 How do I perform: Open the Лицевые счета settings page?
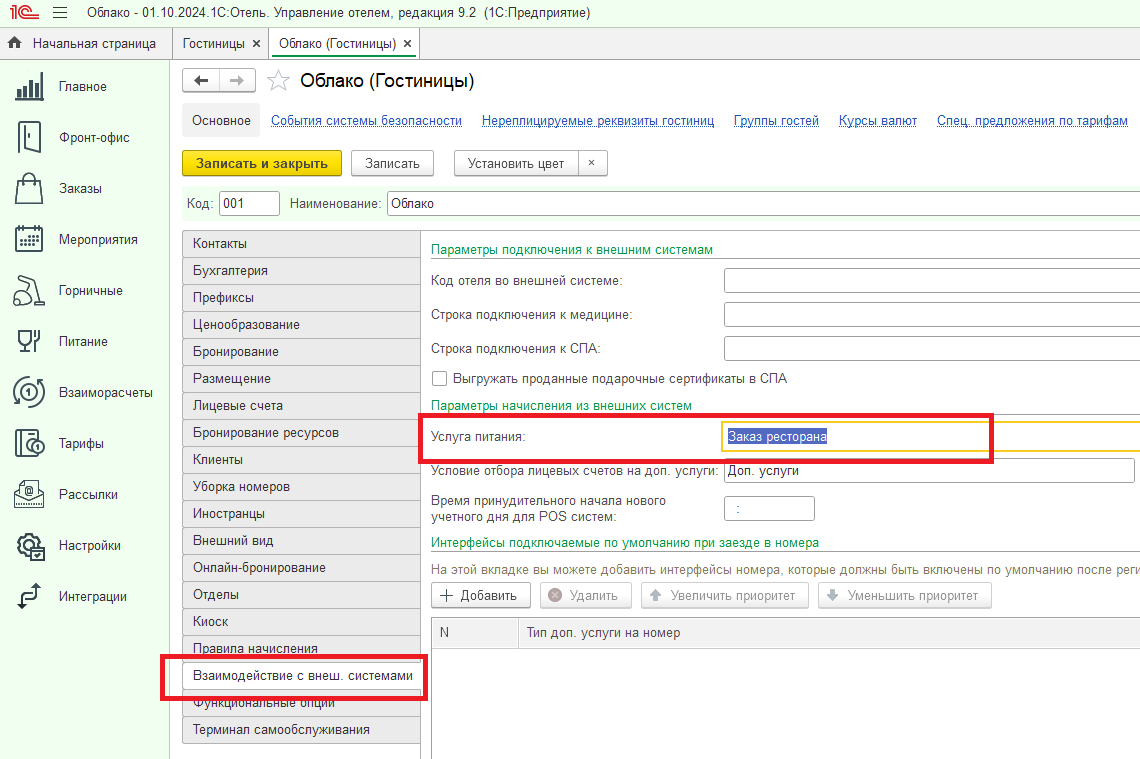(x=301, y=405)
